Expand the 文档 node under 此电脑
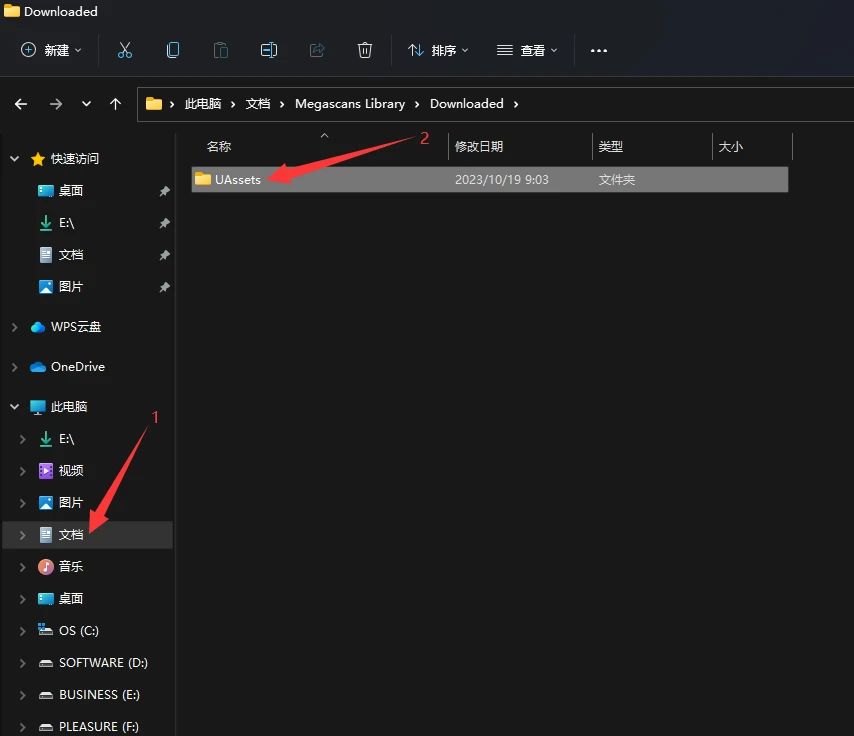The height and width of the screenshot is (736, 854). (x=22, y=535)
